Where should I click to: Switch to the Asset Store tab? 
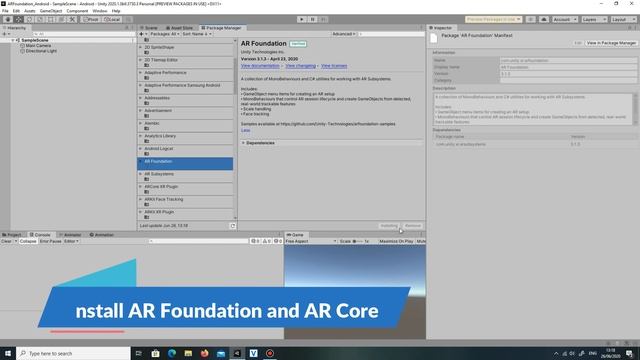pos(179,28)
